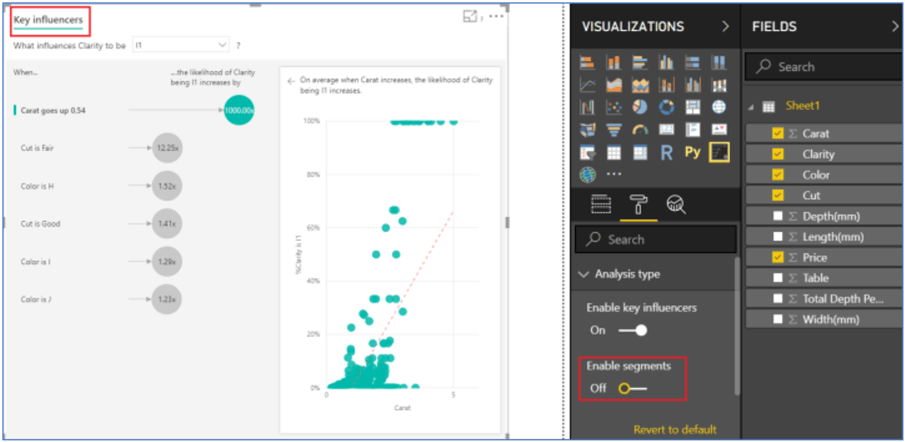905x442 pixels.
Task: Select the clustered bar chart visual
Action: [640, 62]
